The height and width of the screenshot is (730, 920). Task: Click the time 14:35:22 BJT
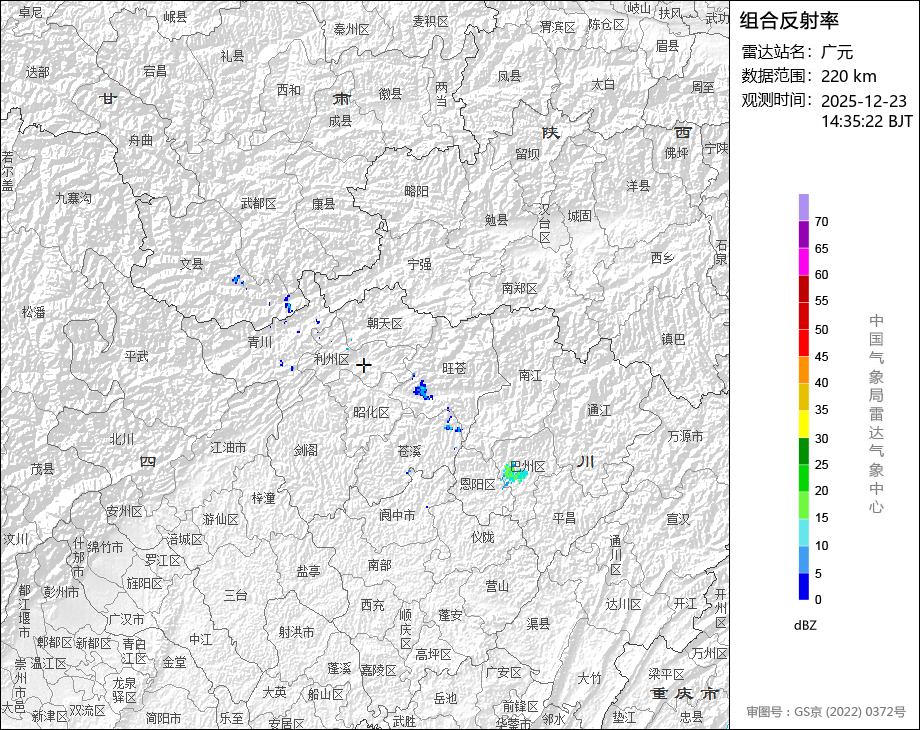tap(867, 121)
